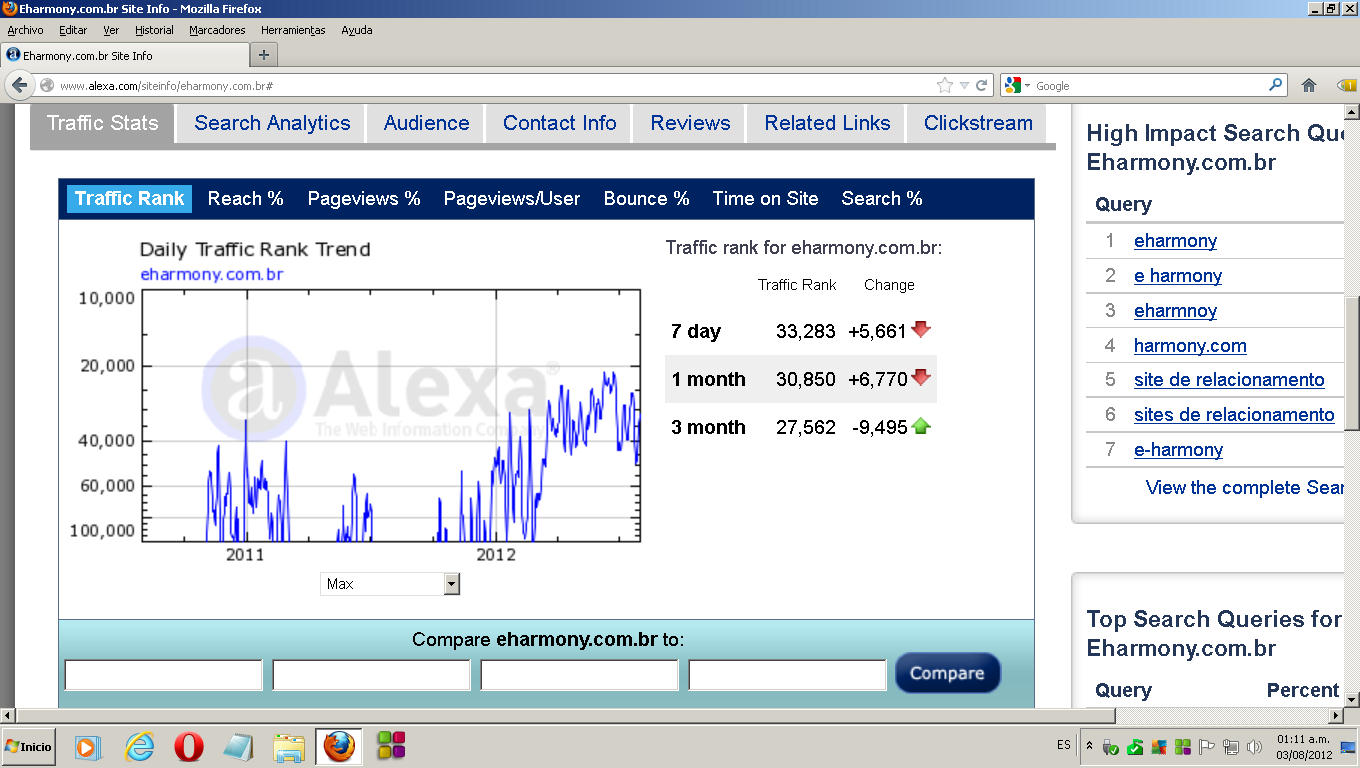
Task: Click the yellow eye icon beside the home icon
Action: pos(1346,86)
